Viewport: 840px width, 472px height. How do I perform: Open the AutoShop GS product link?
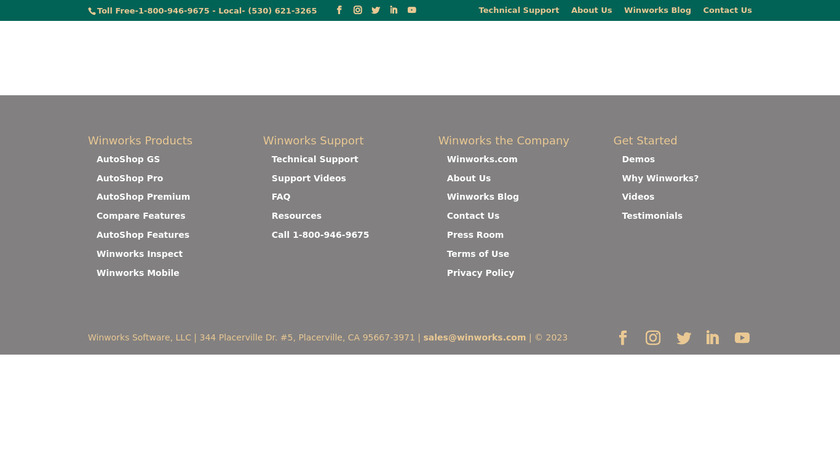[128, 159]
